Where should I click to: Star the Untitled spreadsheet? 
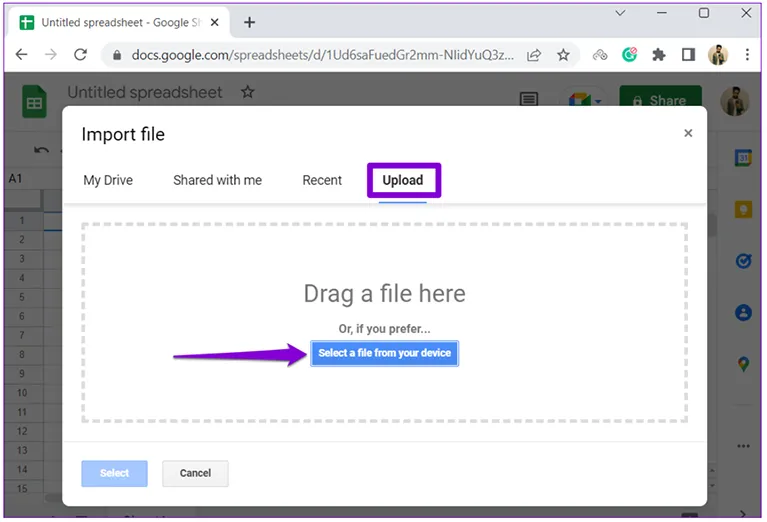point(248,92)
